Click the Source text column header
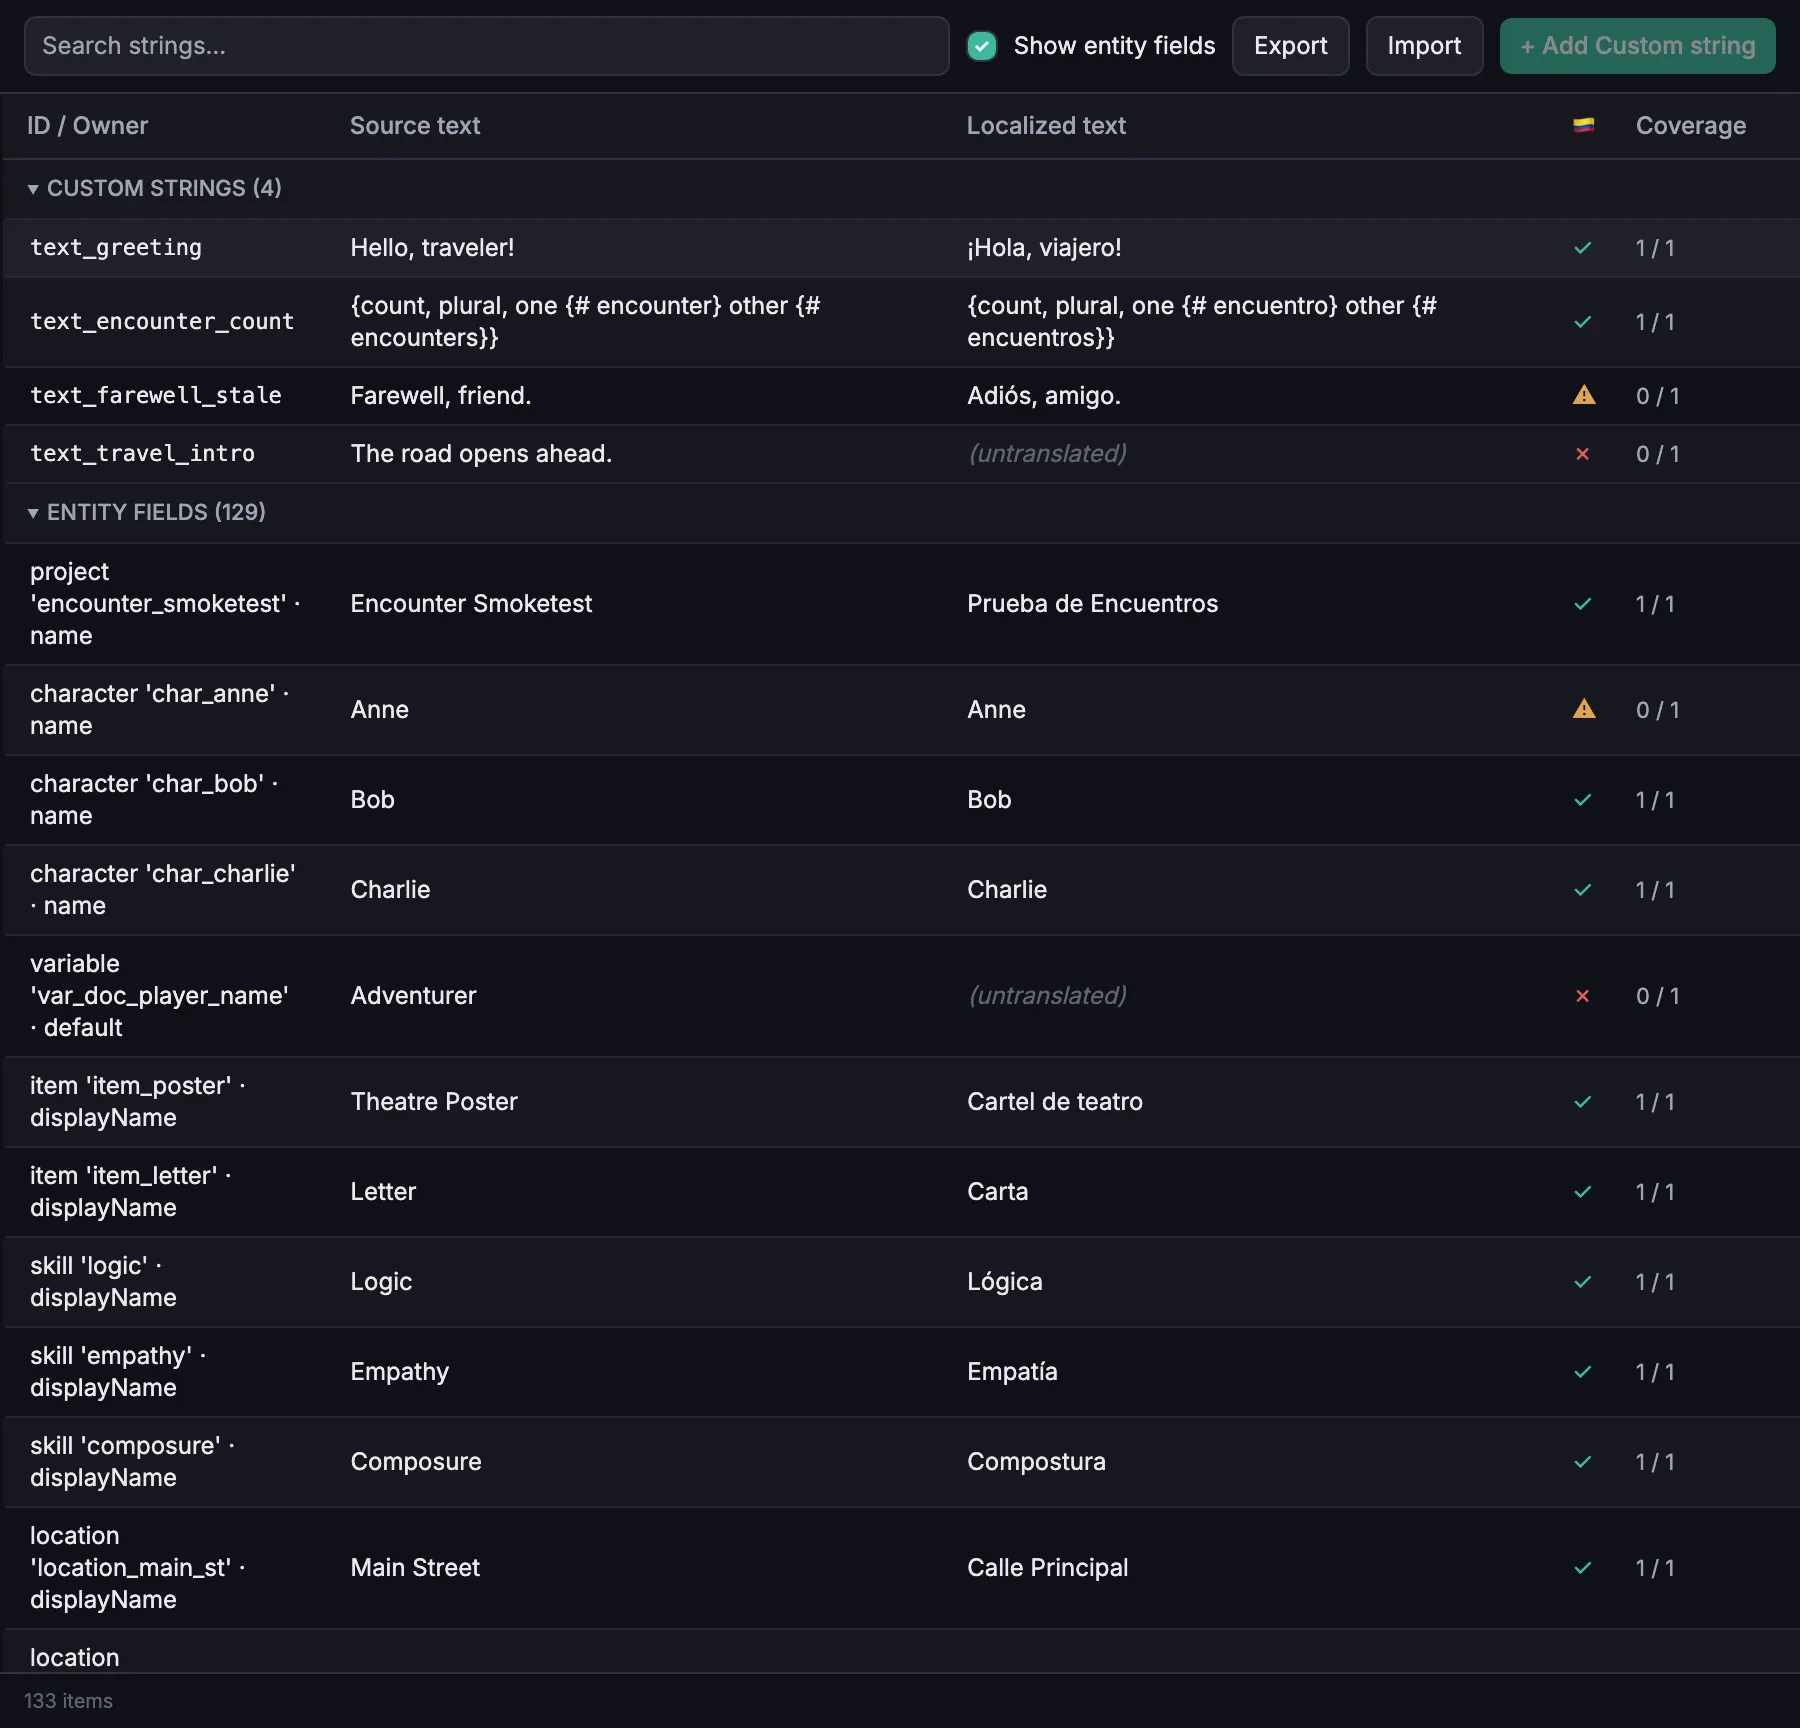Image resolution: width=1800 pixels, height=1728 pixels. point(415,125)
